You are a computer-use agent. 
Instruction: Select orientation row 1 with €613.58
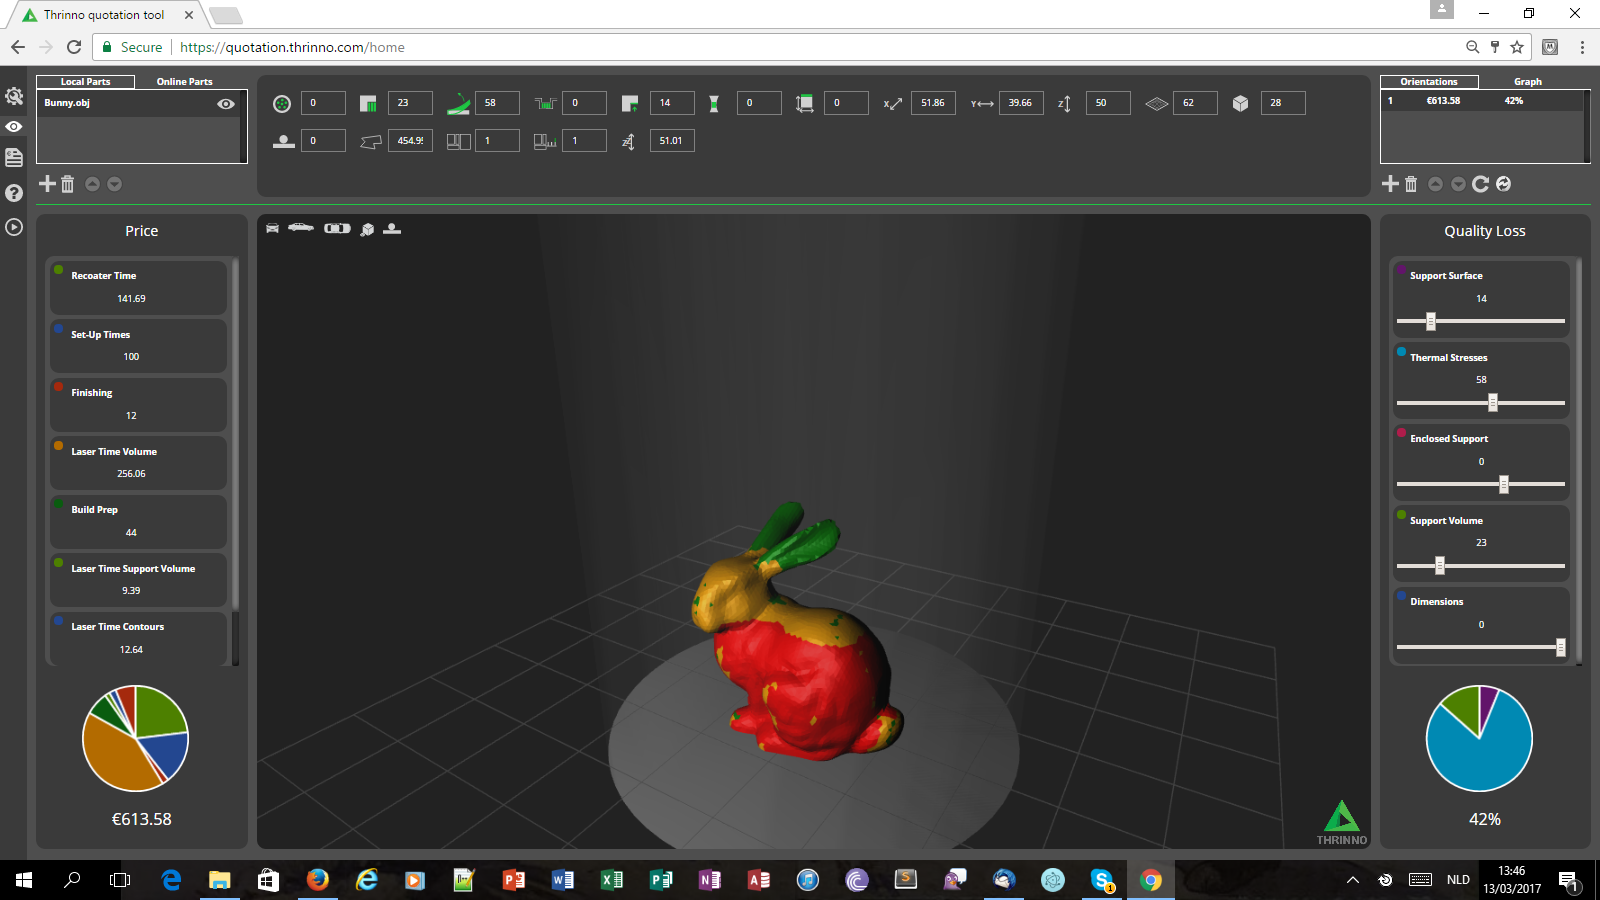[1482, 101]
